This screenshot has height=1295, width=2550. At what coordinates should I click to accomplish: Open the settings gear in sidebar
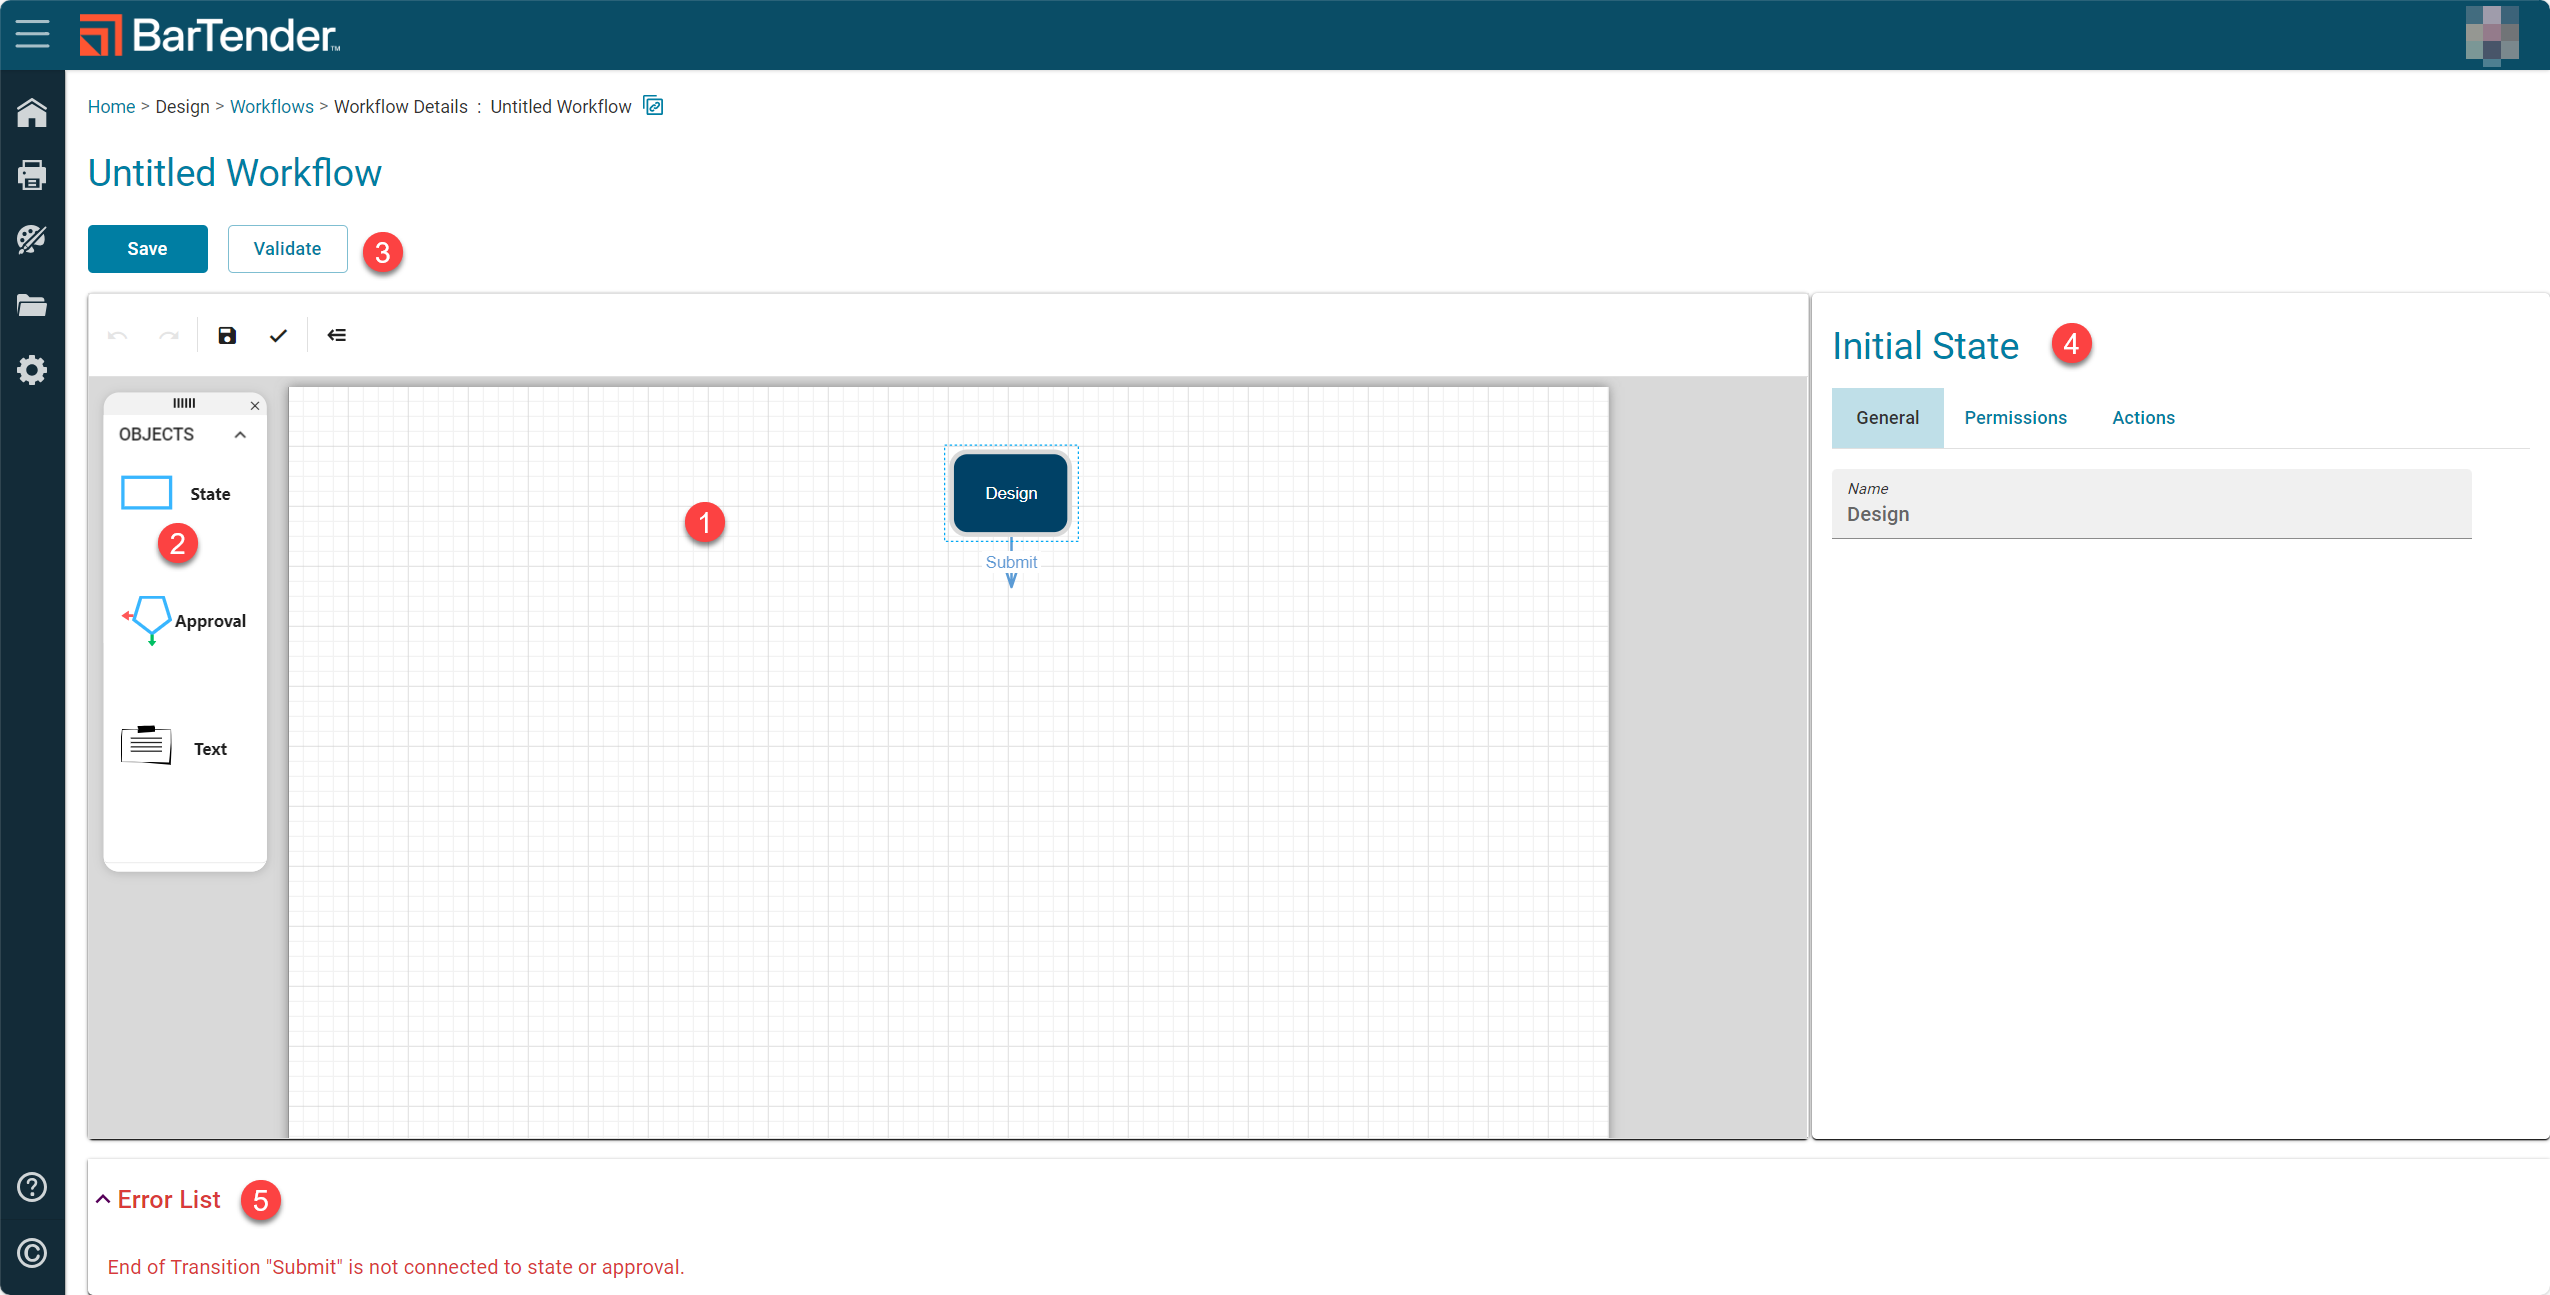coord(32,370)
